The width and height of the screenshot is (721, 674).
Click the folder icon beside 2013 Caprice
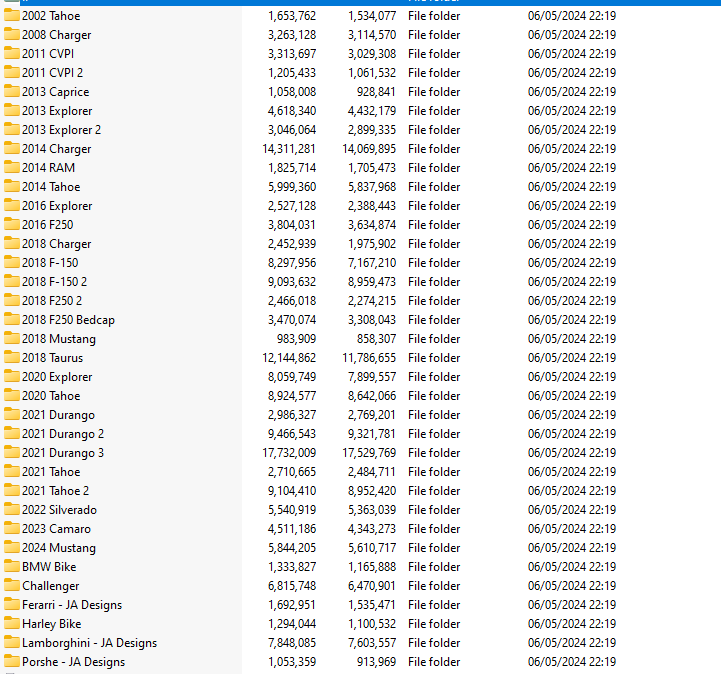click(11, 91)
